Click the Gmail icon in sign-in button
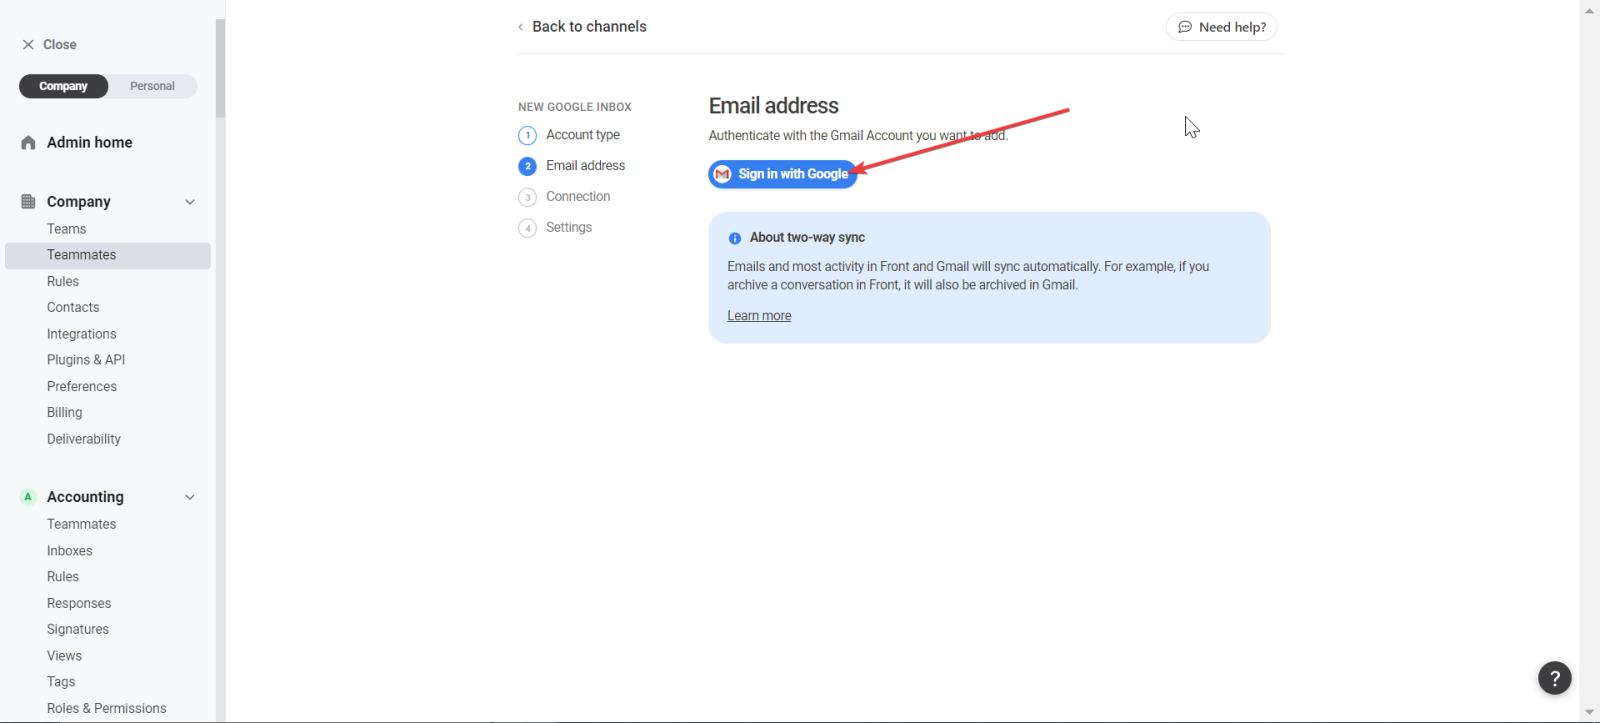The height and width of the screenshot is (723, 1600). tap(722, 174)
